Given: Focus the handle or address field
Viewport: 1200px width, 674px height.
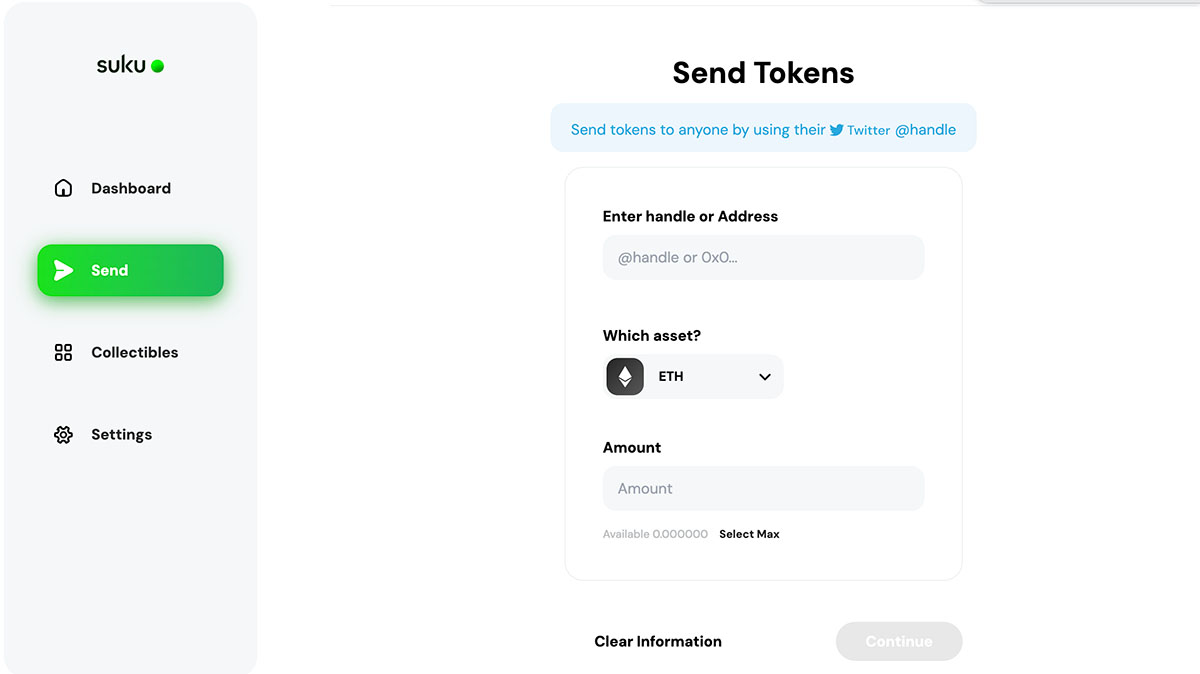Looking at the screenshot, I should [763, 257].
